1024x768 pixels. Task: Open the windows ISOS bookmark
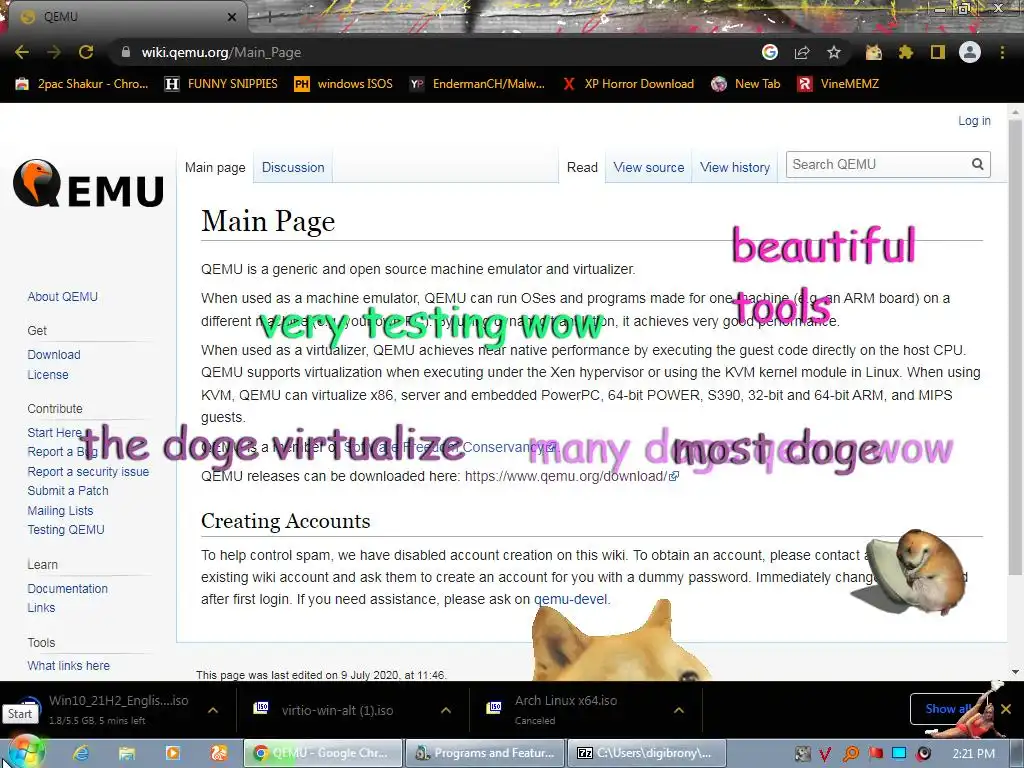344,84
